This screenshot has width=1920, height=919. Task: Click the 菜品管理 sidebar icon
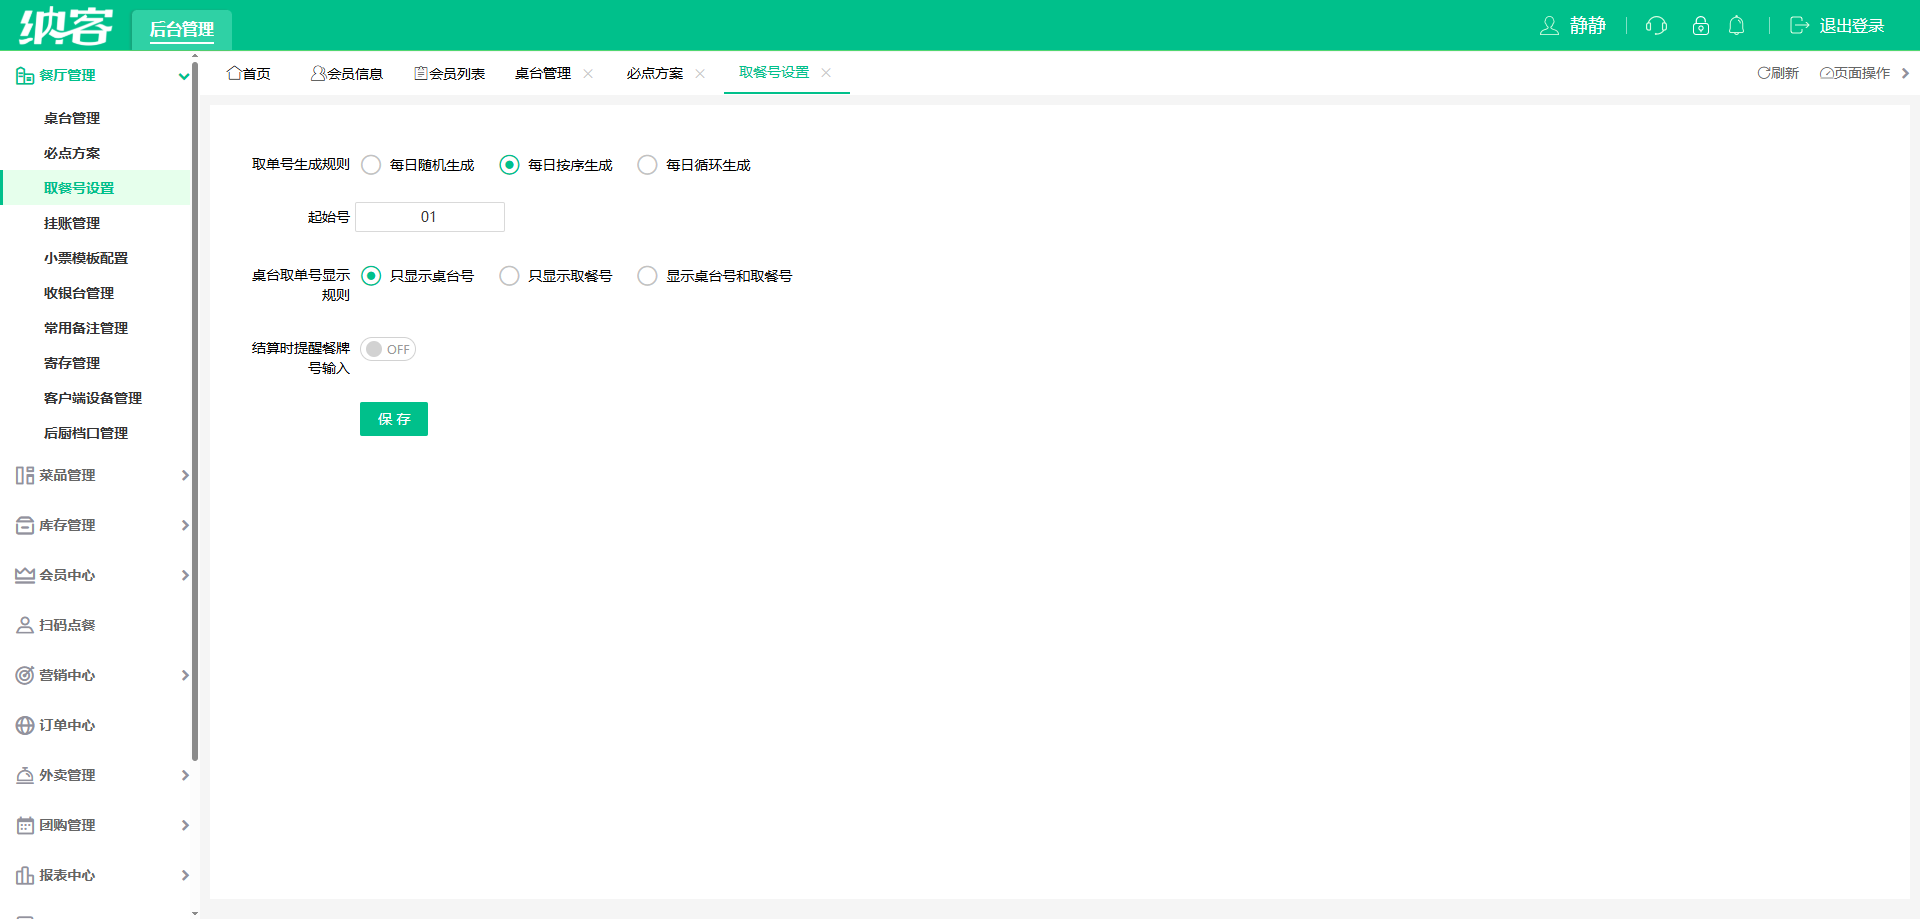point(25,475)
